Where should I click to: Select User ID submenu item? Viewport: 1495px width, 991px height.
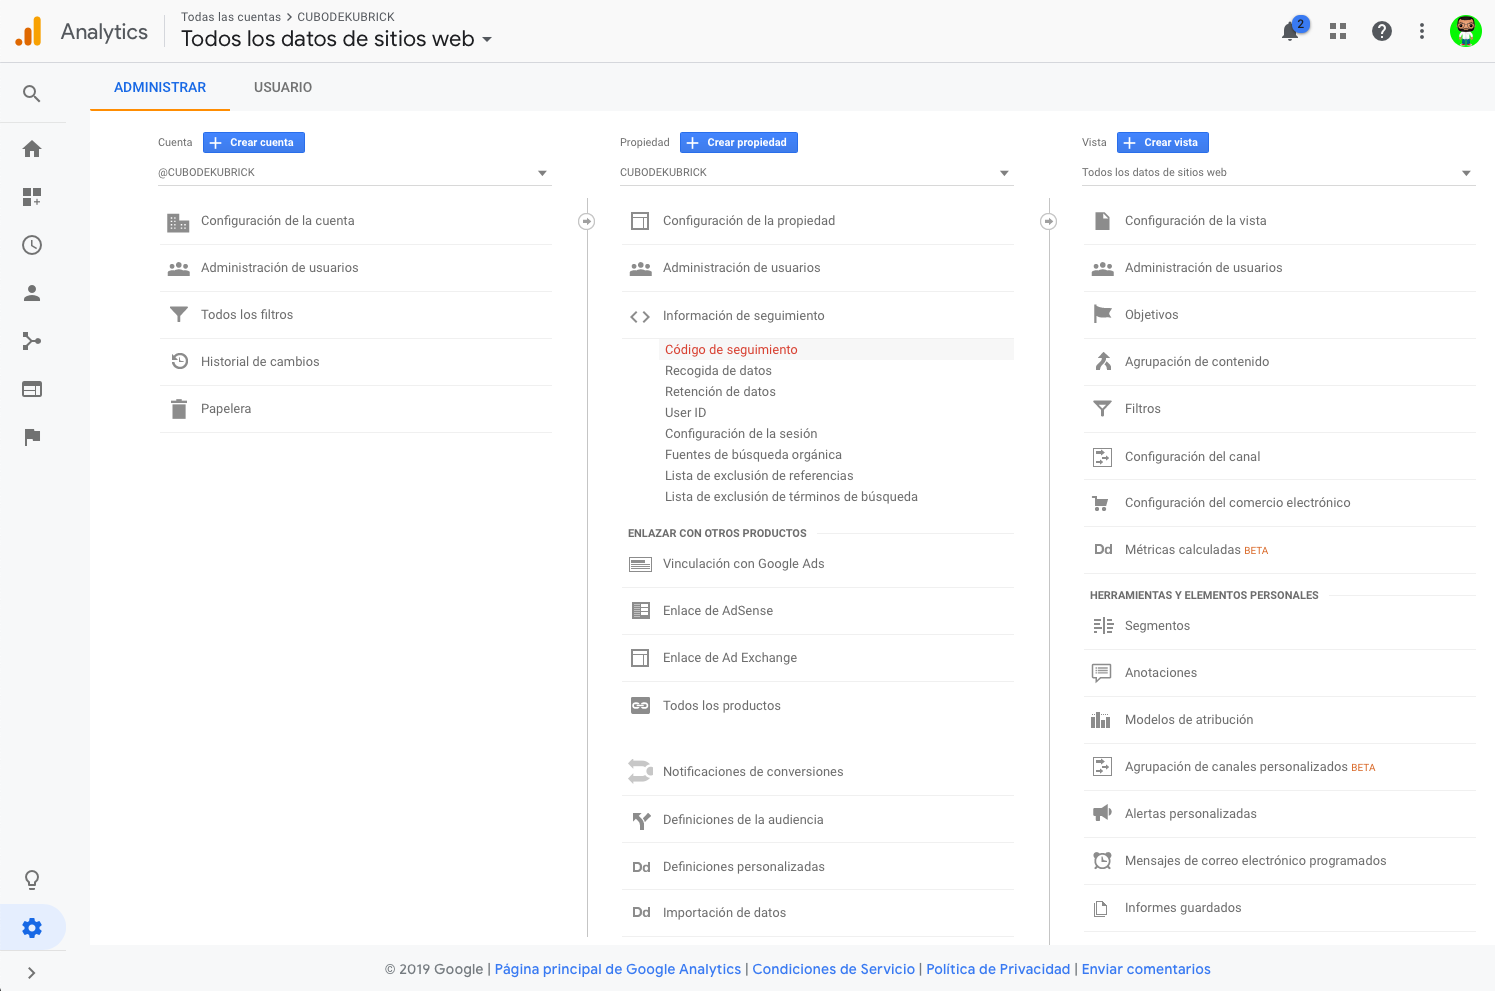[x=685, y=413]
